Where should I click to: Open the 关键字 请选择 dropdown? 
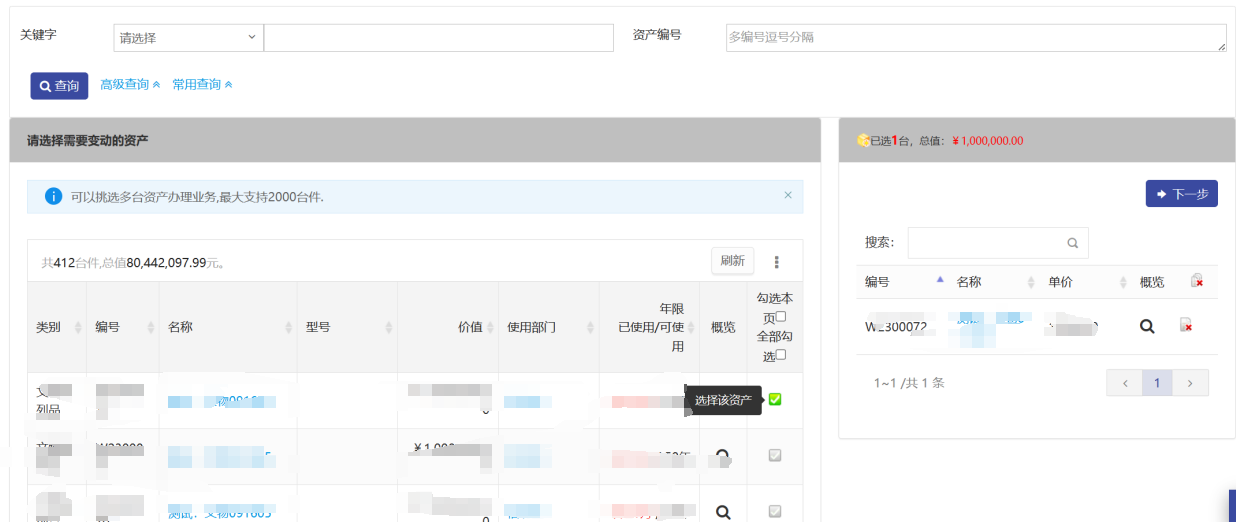[188, 38]
